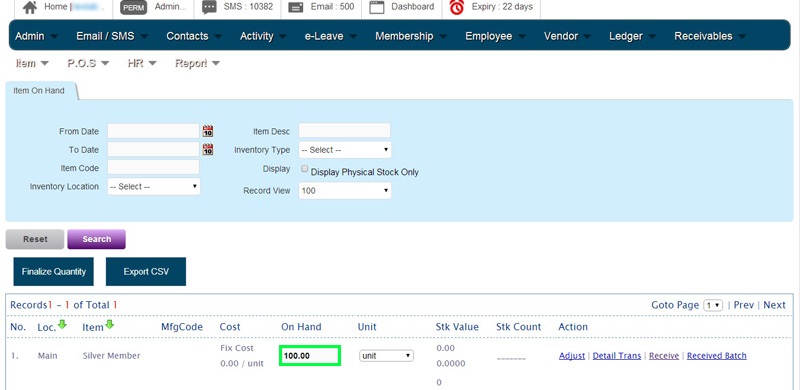Click the Email envelope icon

coord(296,7)
